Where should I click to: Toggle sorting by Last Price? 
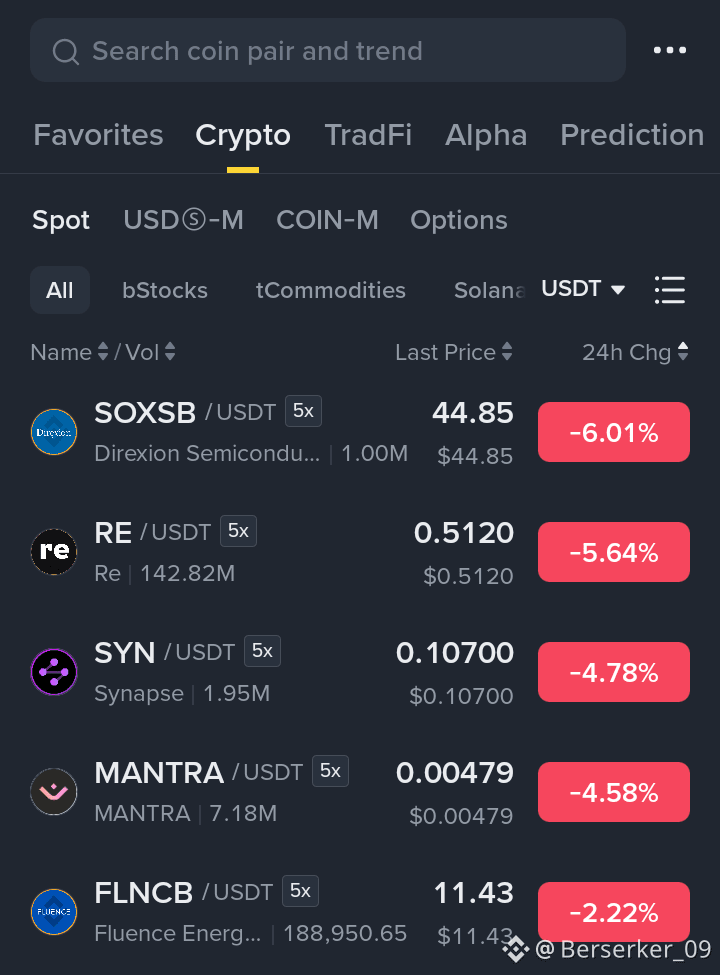coord(454,352)
